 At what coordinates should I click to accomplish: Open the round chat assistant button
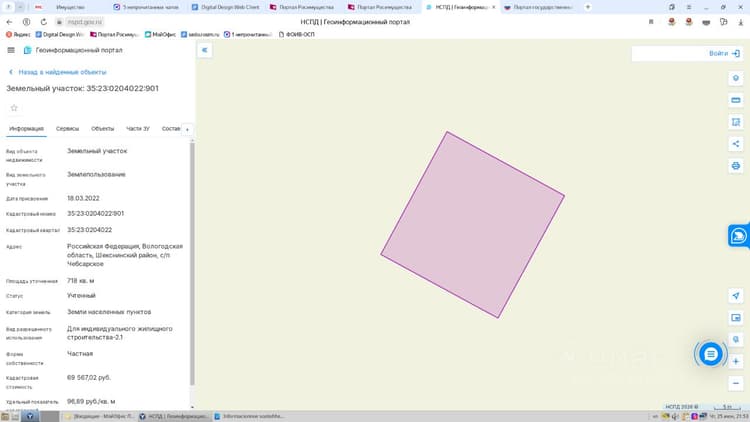pos(710,354)
